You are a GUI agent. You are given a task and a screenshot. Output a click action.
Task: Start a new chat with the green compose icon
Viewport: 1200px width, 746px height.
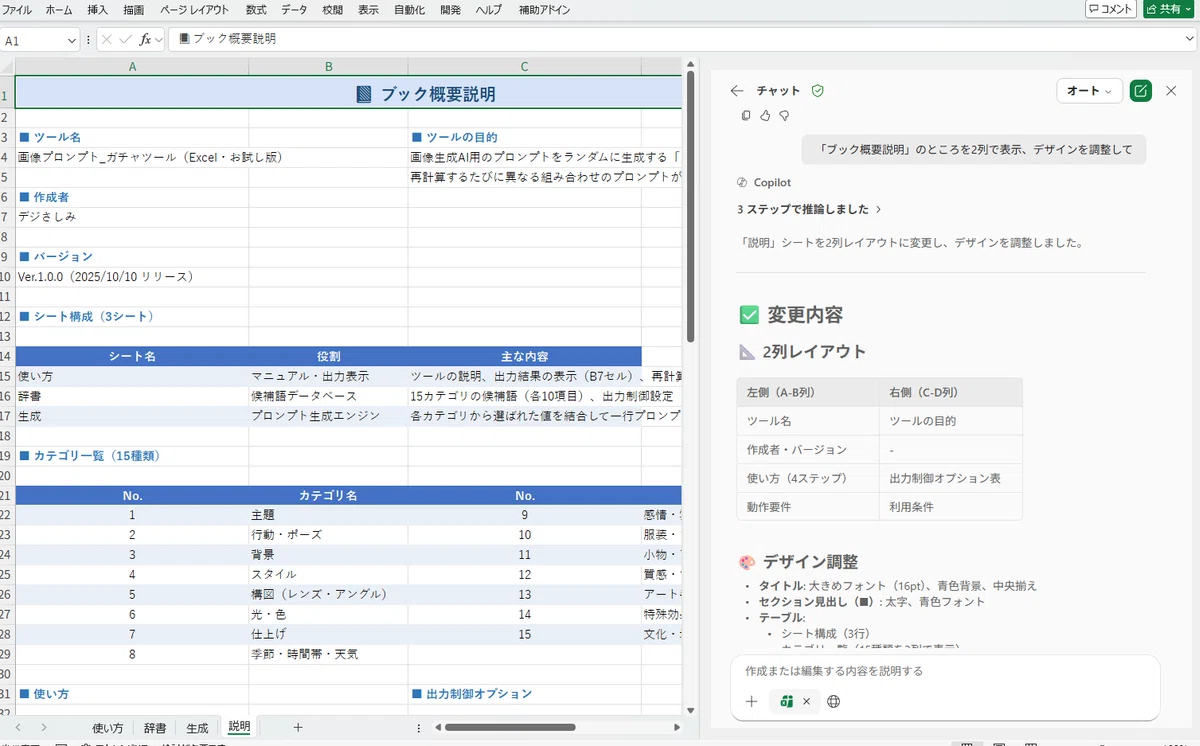[x=1140, y=91]
